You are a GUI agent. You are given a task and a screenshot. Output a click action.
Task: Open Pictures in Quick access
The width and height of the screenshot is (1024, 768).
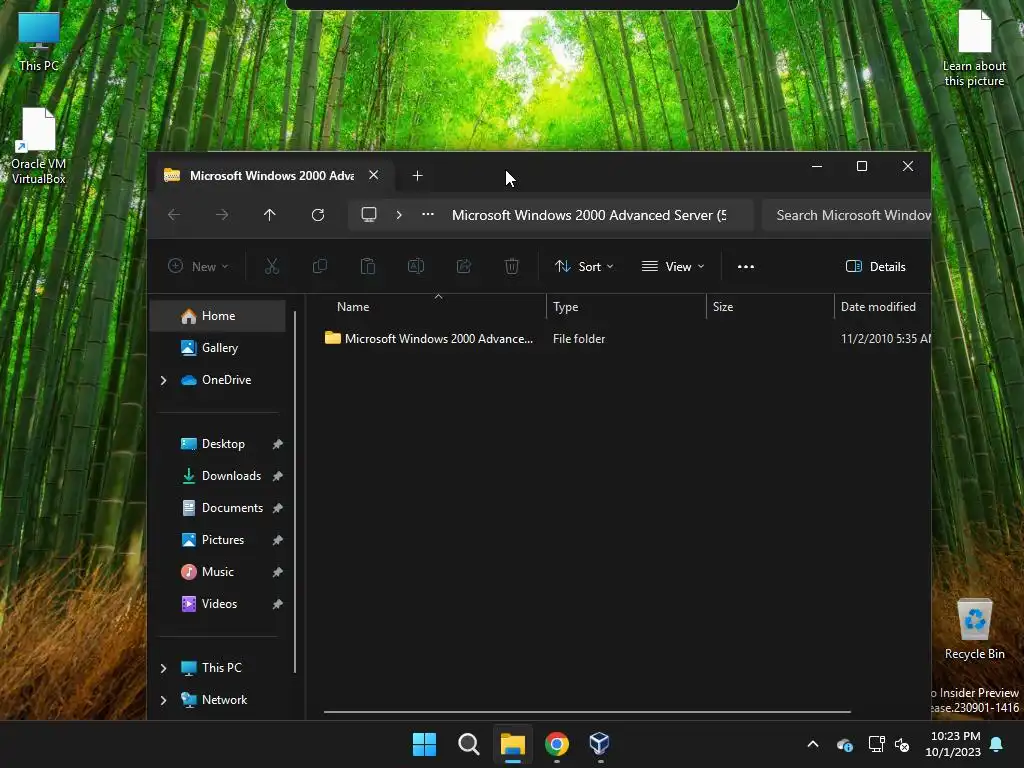pos(222,540)
